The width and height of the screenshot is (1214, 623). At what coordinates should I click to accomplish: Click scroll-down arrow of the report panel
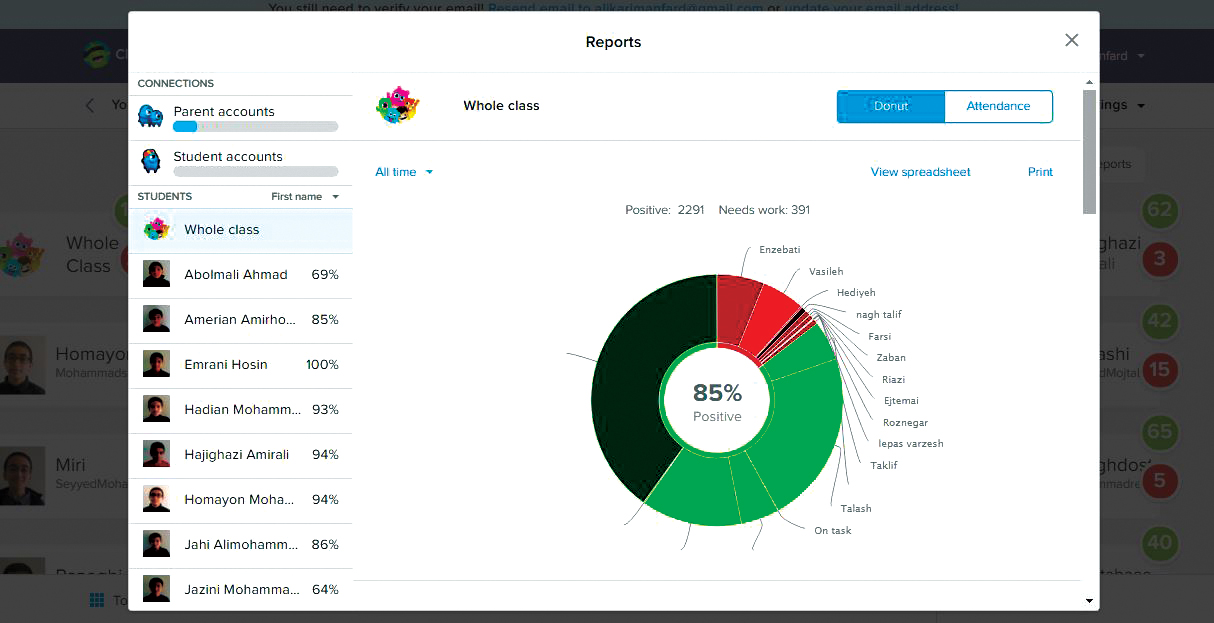(x=1089, y=600)
